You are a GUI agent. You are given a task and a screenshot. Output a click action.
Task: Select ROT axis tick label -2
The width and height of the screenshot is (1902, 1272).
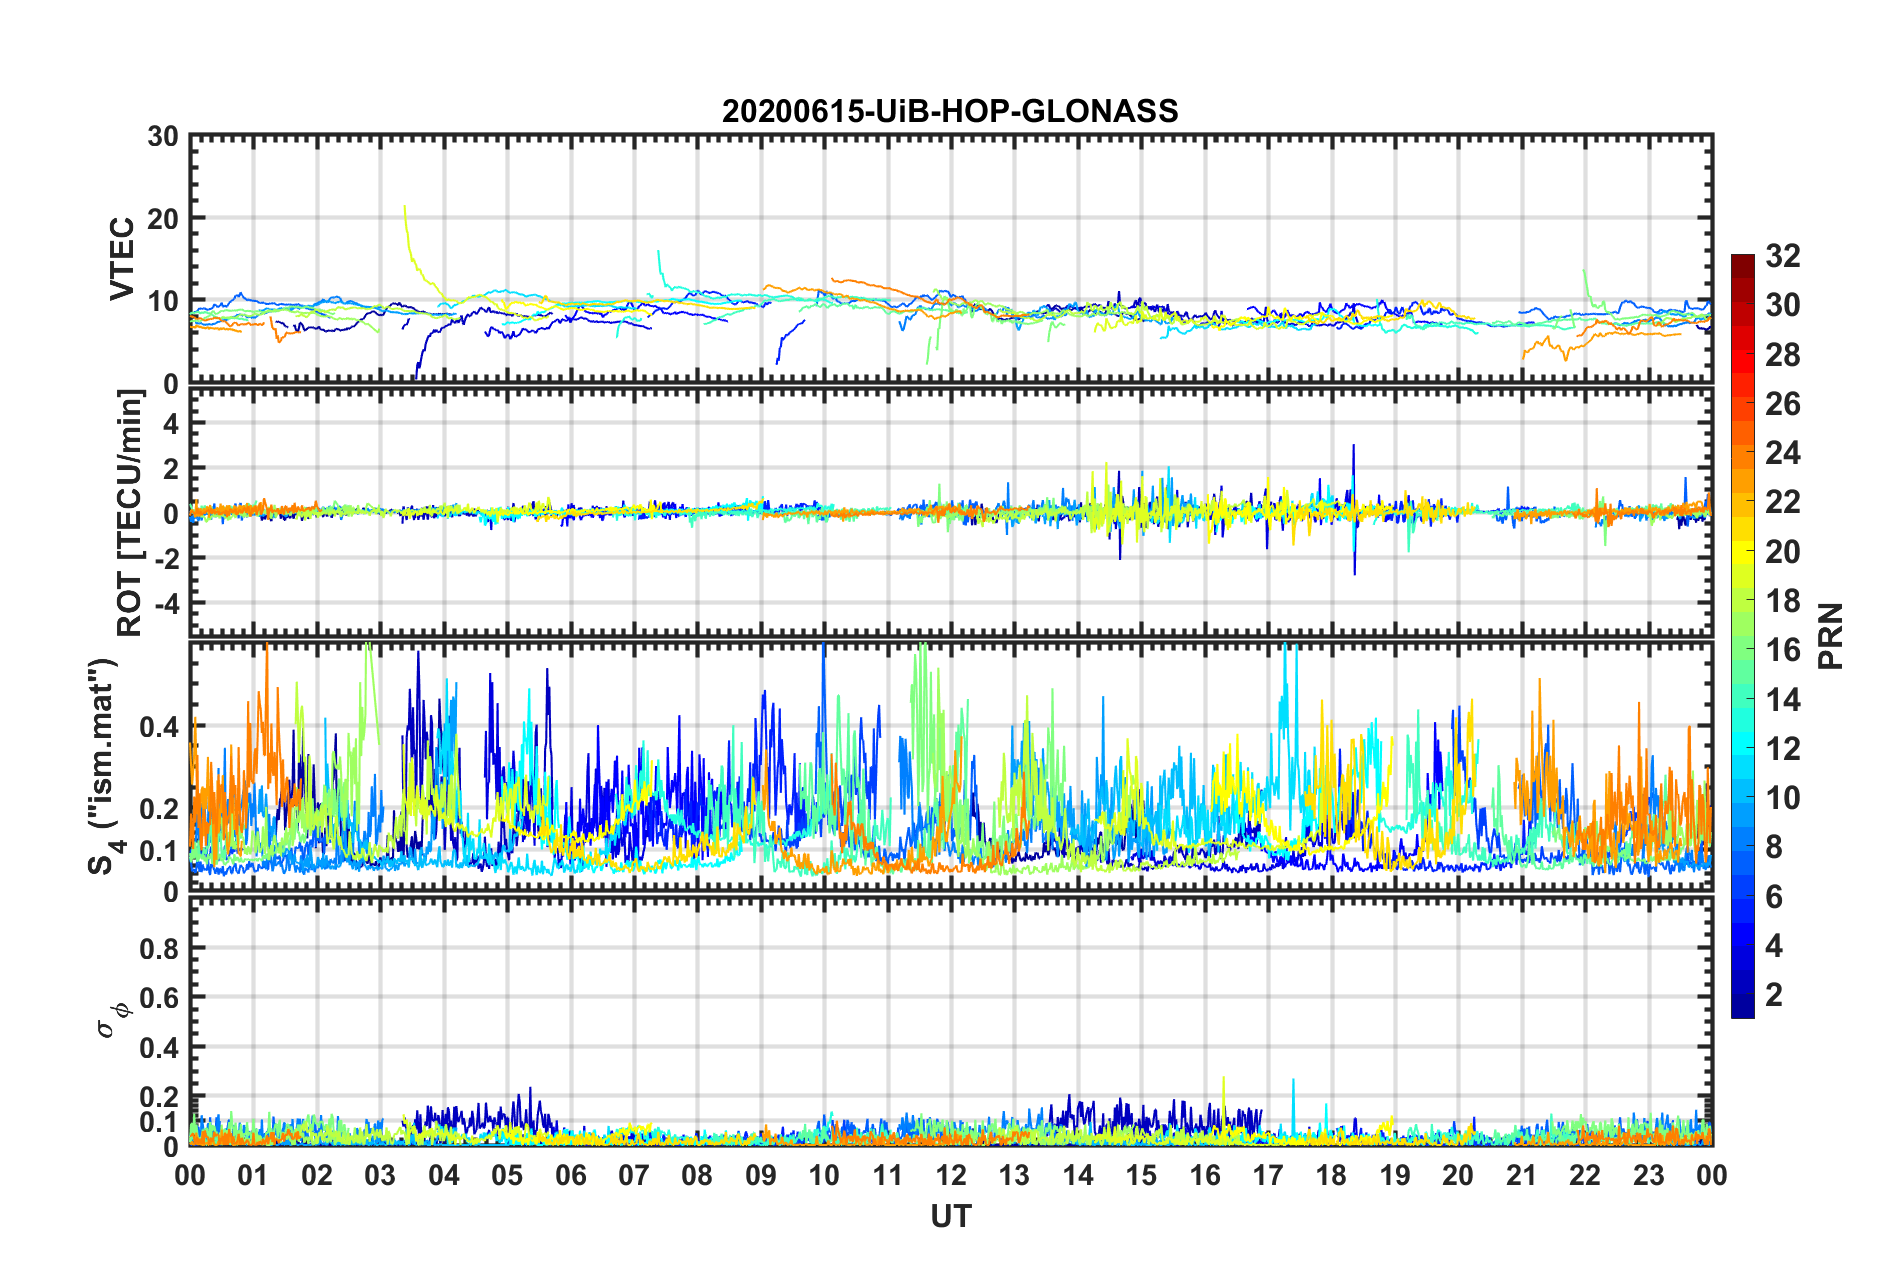tap(166, 558)
